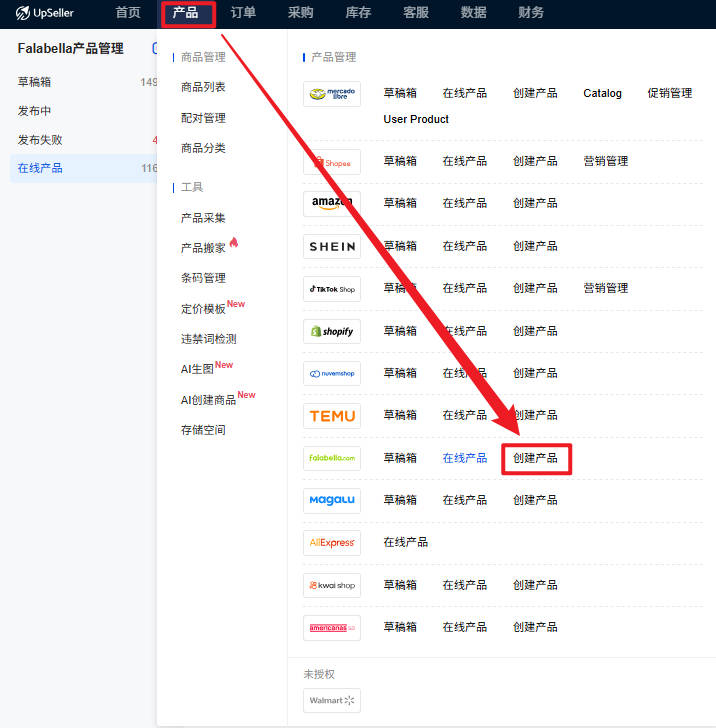Open Shopee 在线产品
This screenshot has width=716, height=728.
pyautogui.click(x=465, y=161)
